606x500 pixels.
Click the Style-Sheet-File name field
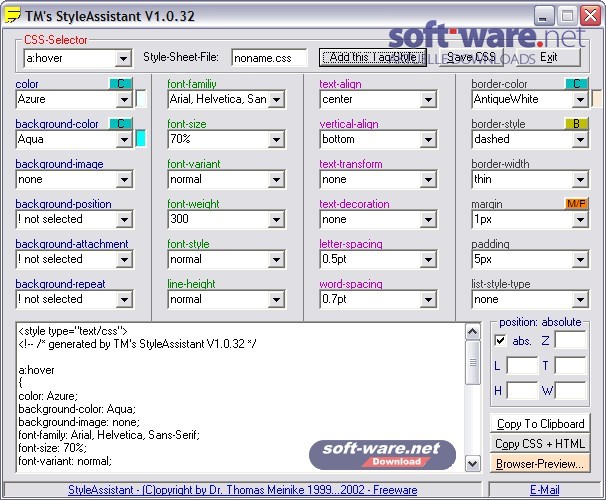(269, 58)
